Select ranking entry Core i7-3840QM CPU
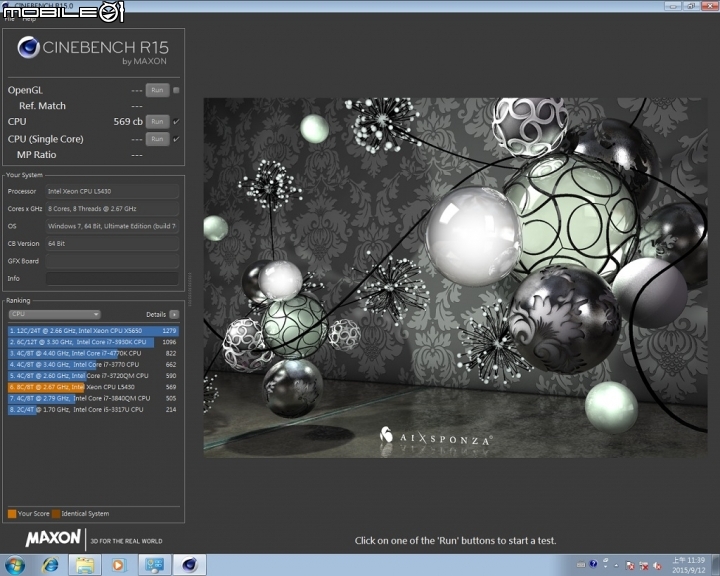 pyautogui.click(x=93, y=398)
